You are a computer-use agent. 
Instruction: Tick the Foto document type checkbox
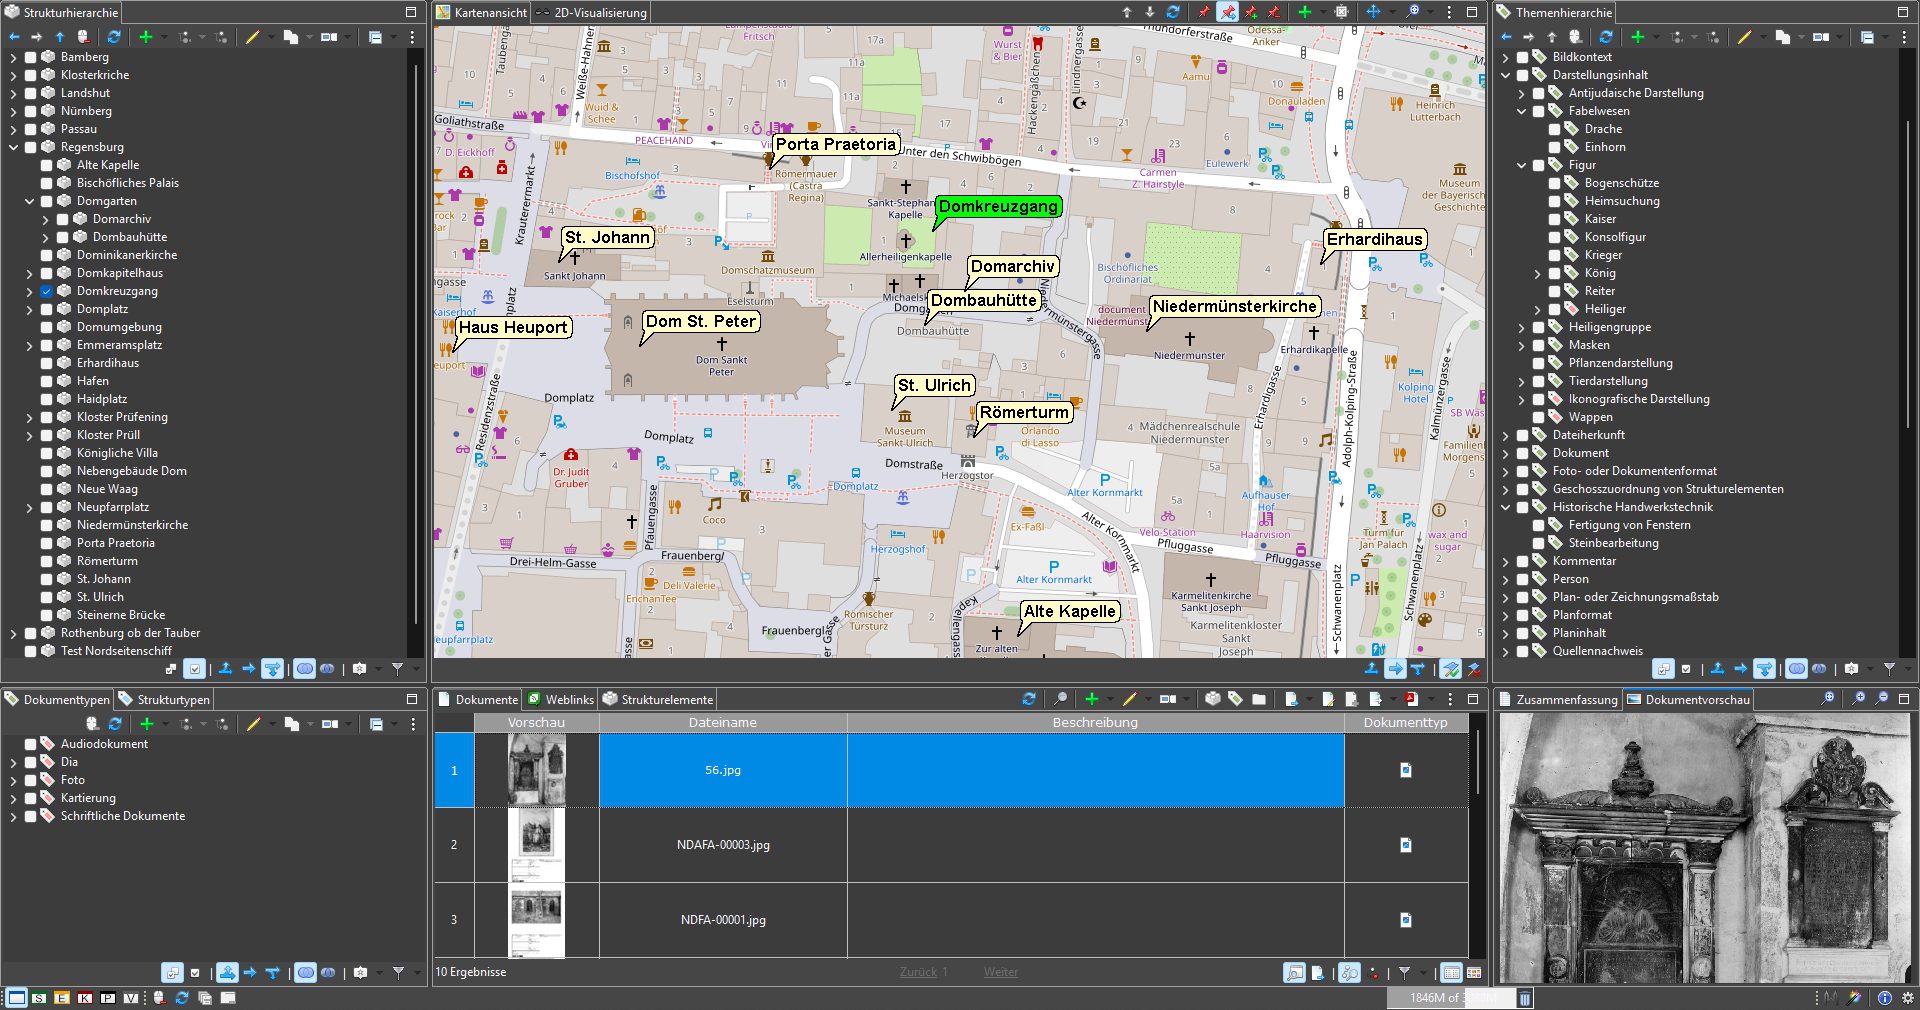click(31, 780)
